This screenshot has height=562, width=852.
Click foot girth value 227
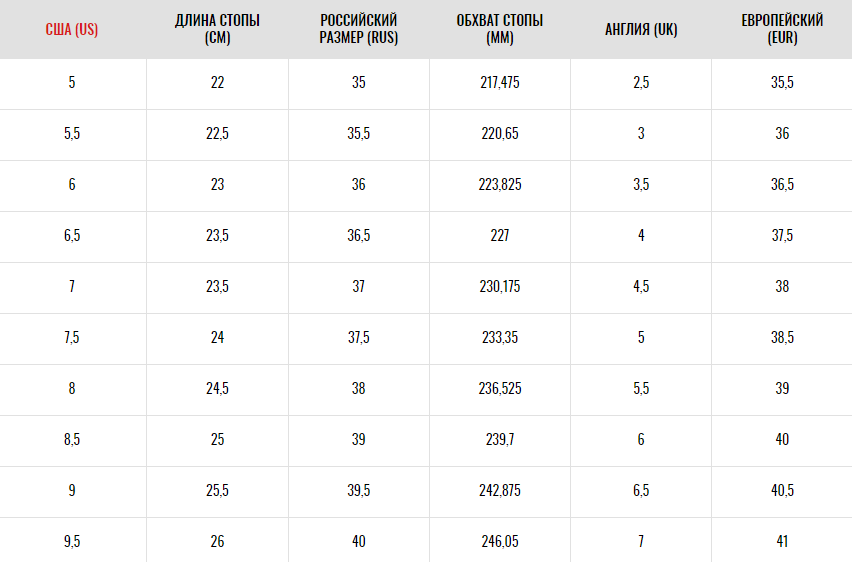(x=500, y=236)
